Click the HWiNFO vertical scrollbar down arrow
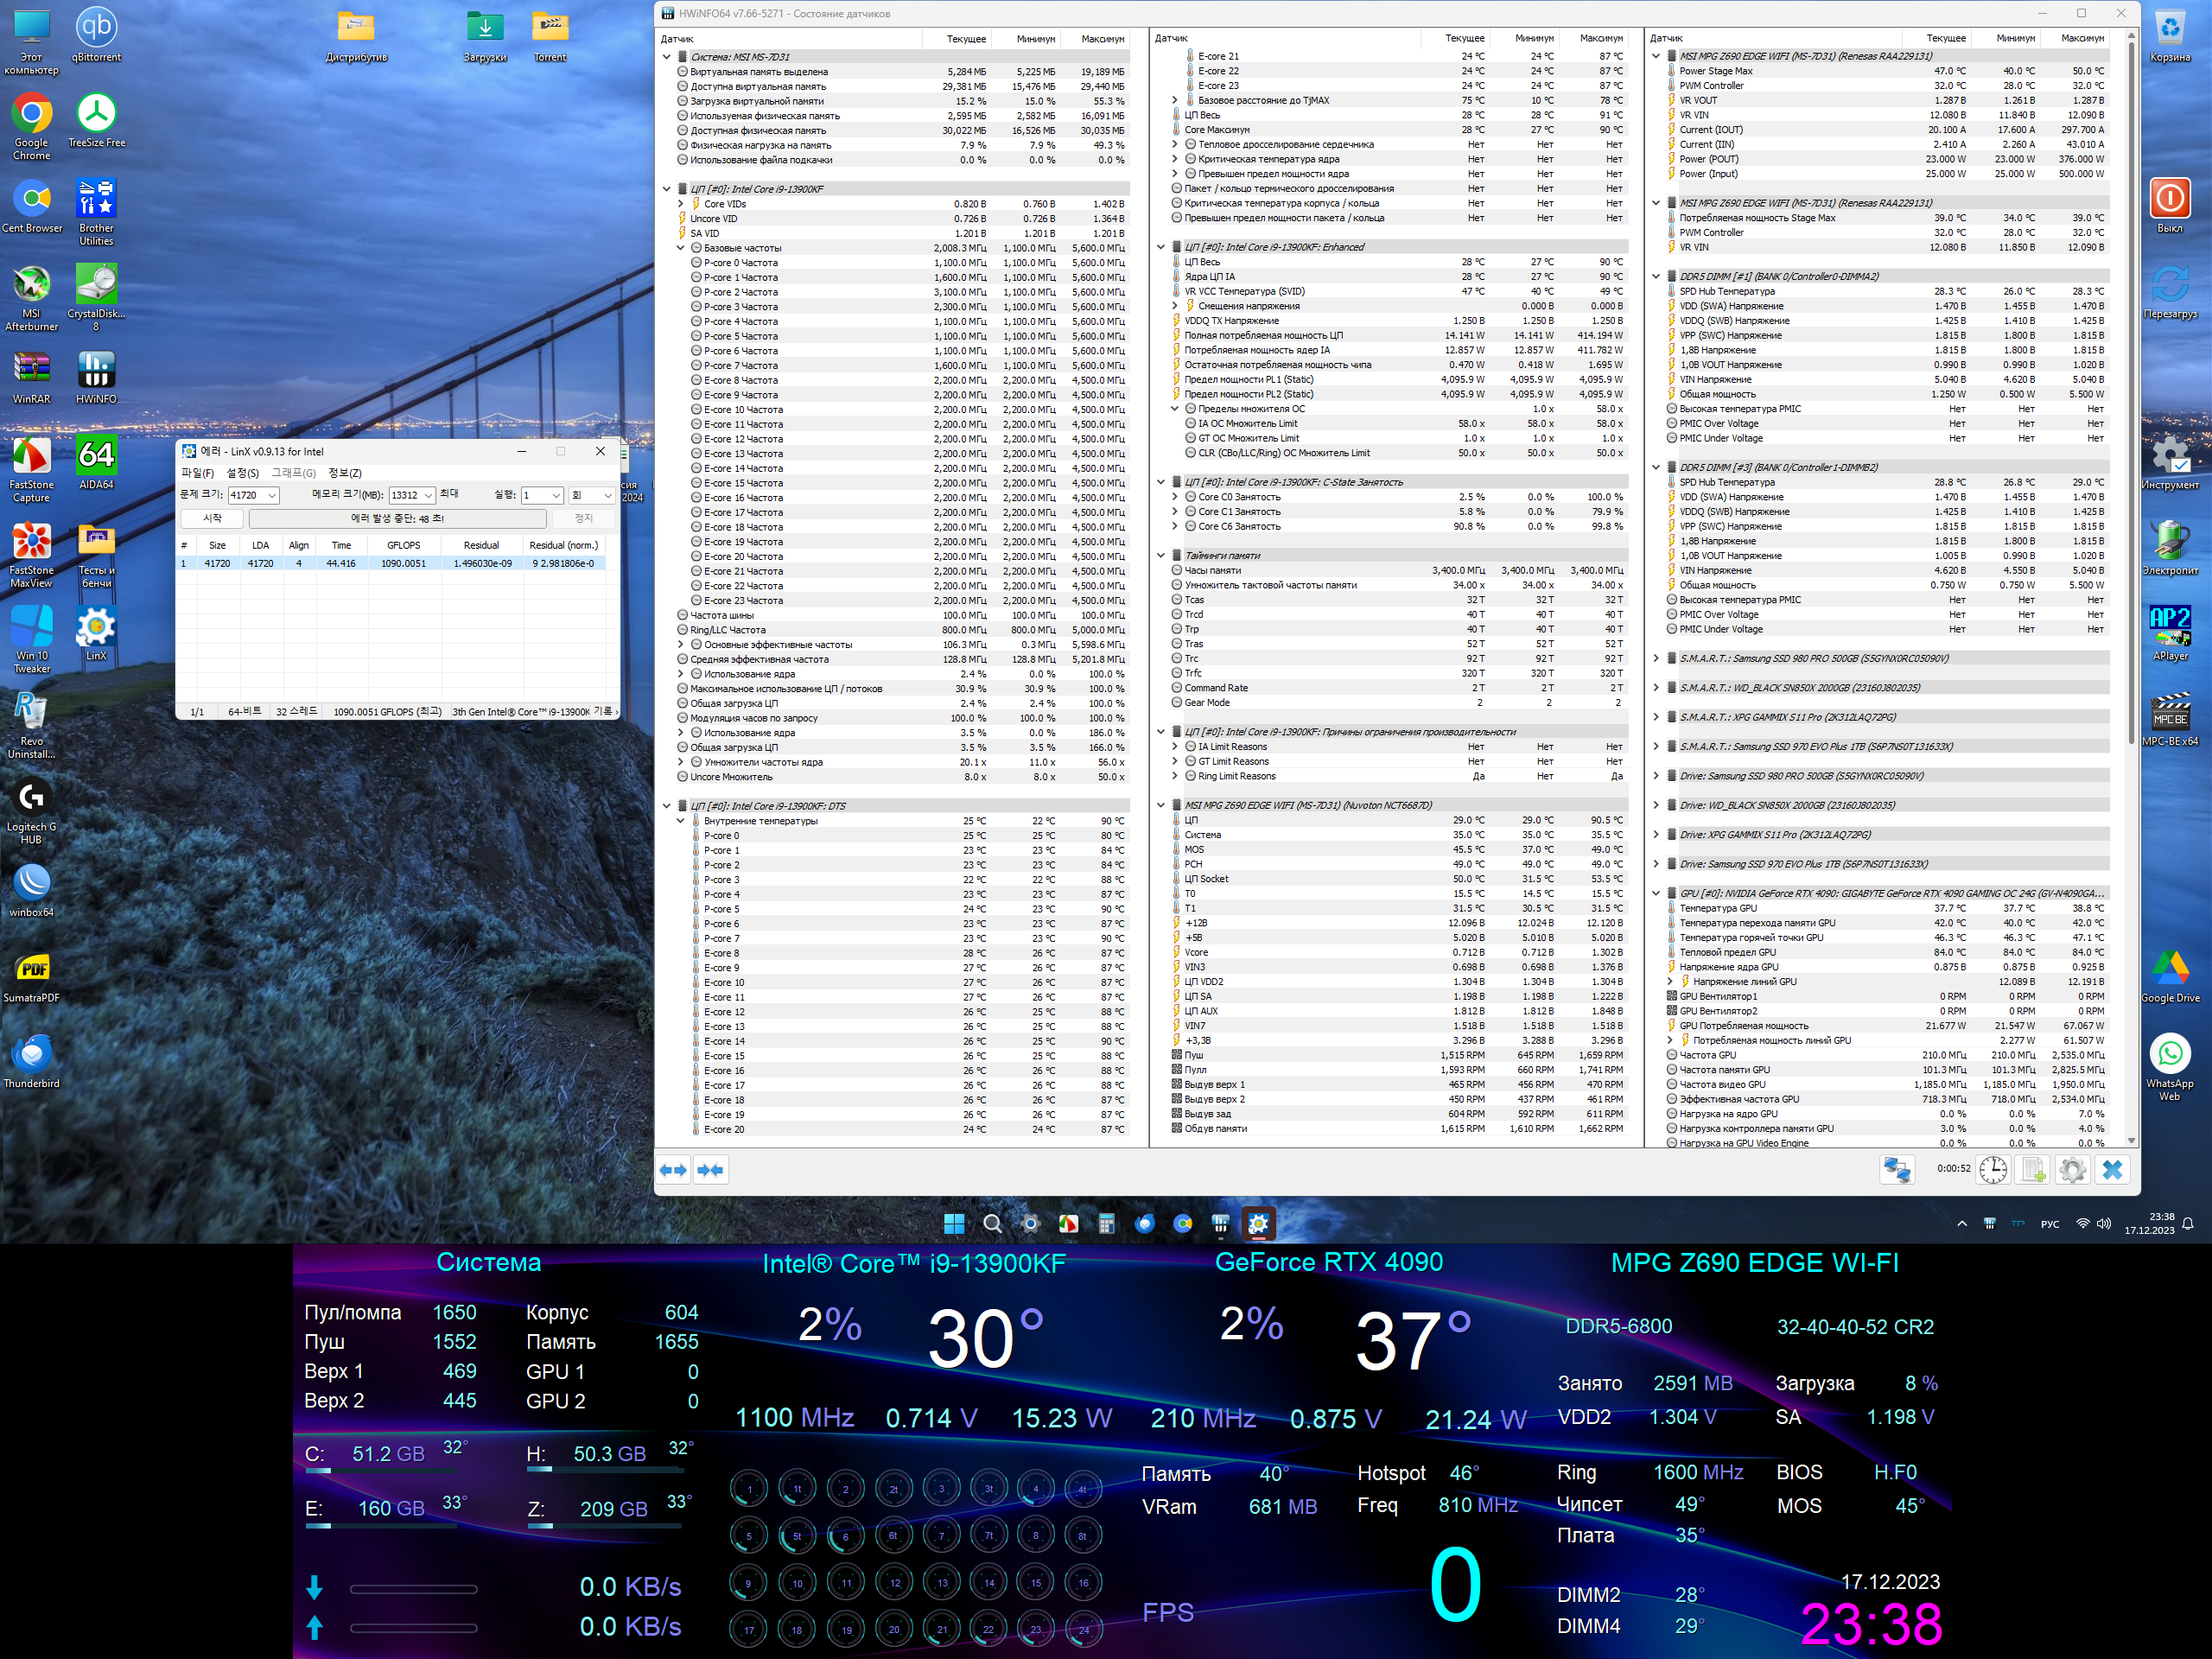Image resolution: width=2212 pixels, height=1659 pixels. click(2131, 1141)
